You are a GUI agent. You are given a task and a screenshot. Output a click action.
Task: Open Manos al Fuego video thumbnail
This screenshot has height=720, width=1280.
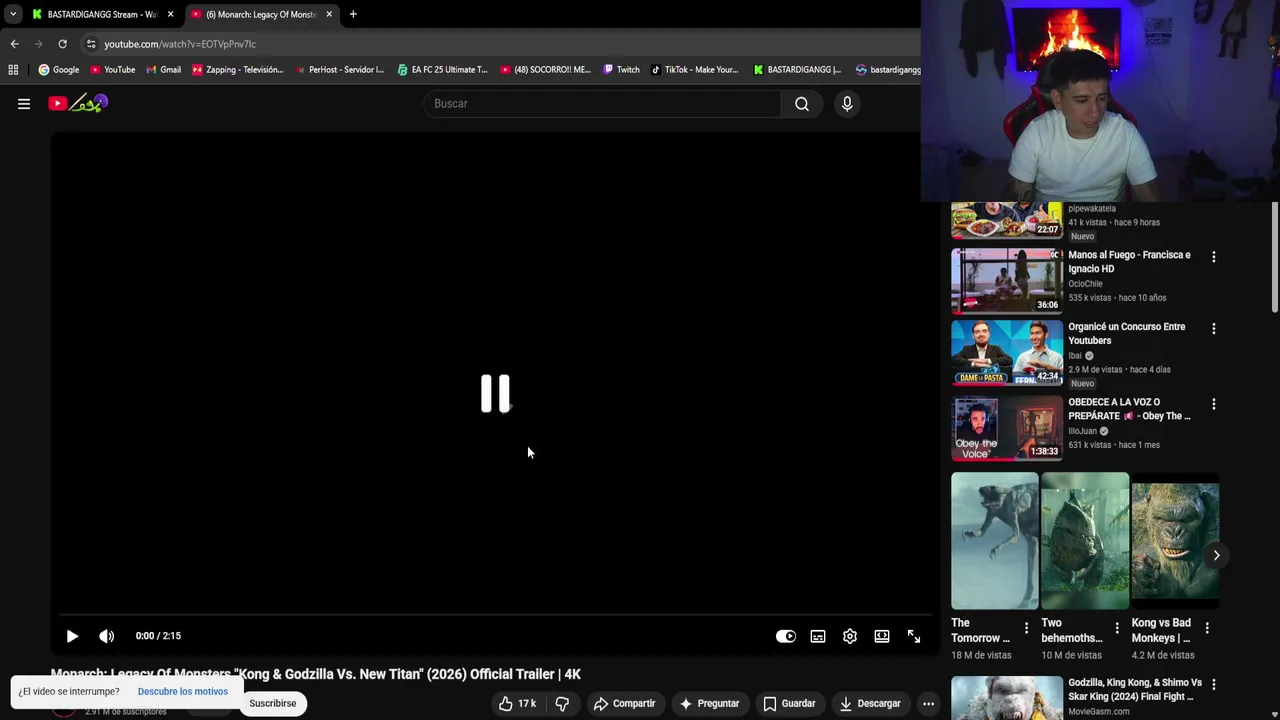(x=1006, y=280)
